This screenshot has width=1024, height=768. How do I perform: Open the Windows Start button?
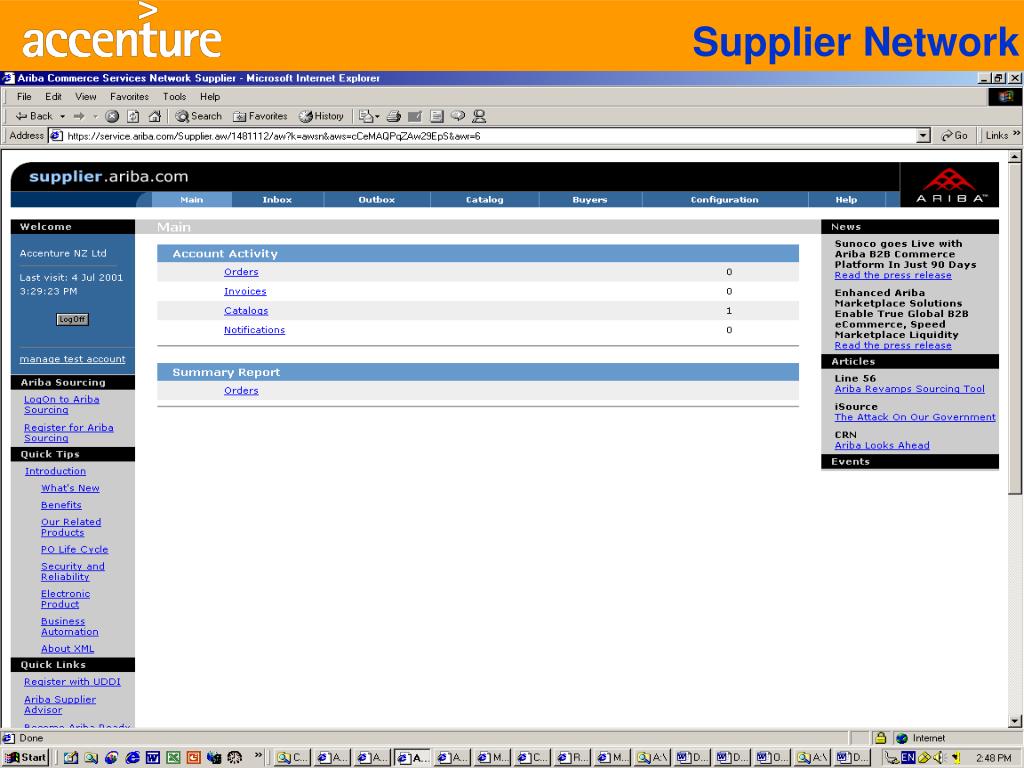pyautogui.click(x=26, y=758)
